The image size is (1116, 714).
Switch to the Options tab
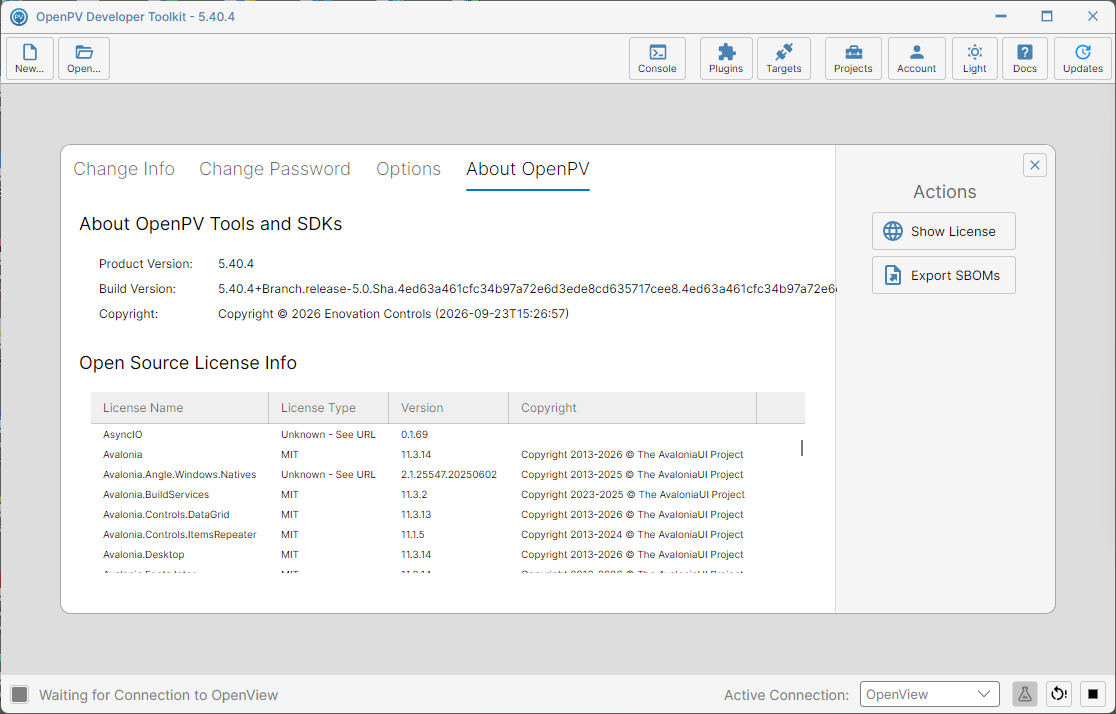[409, 169]
